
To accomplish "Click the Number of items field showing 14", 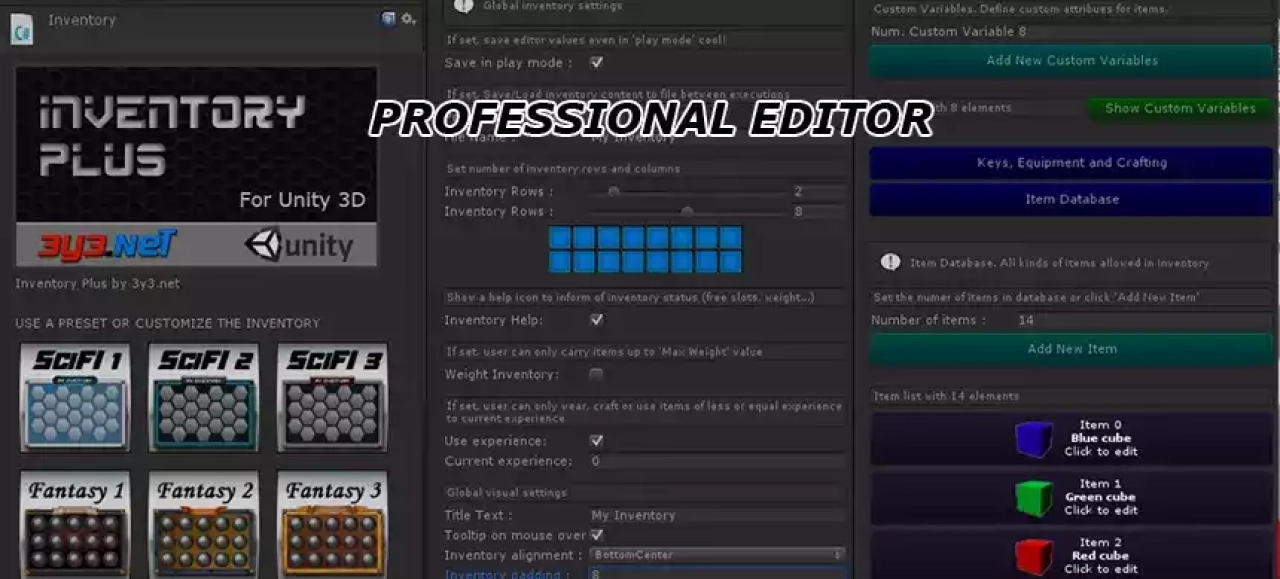I will click(x=1143, y=320).
